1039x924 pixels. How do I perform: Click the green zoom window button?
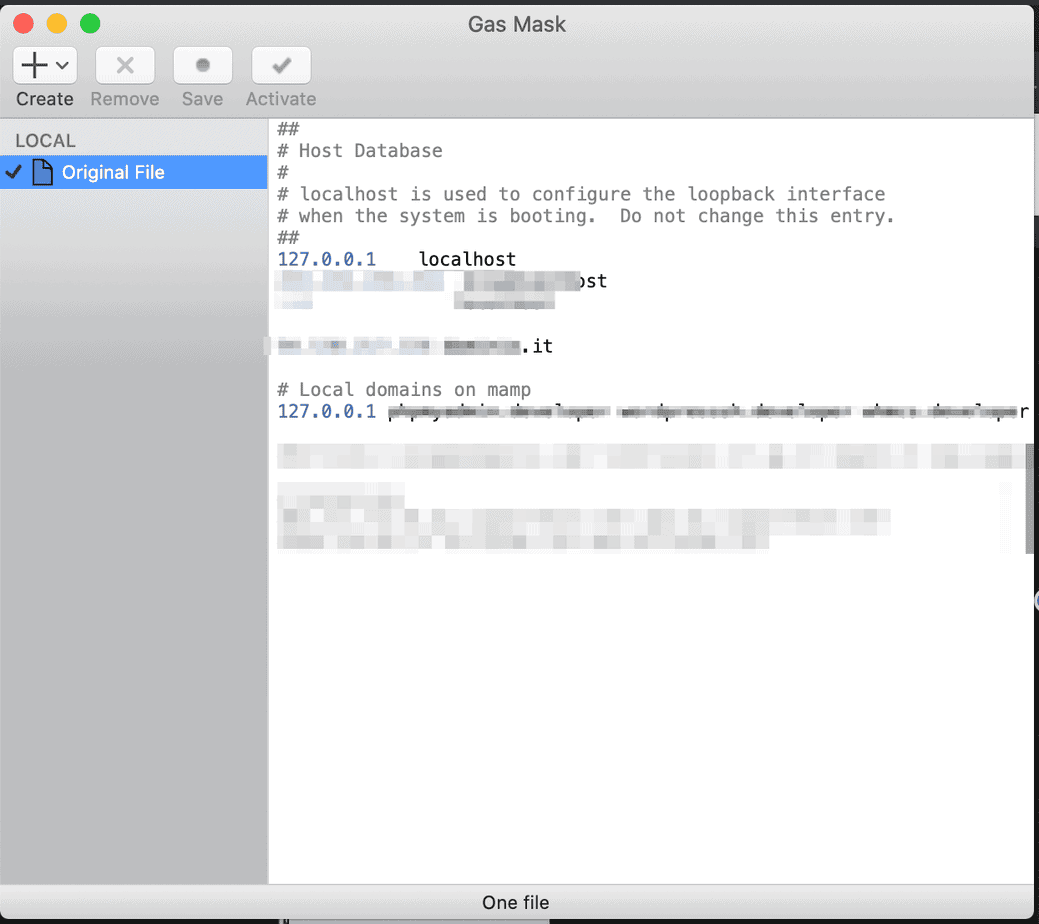coord(90,23)
